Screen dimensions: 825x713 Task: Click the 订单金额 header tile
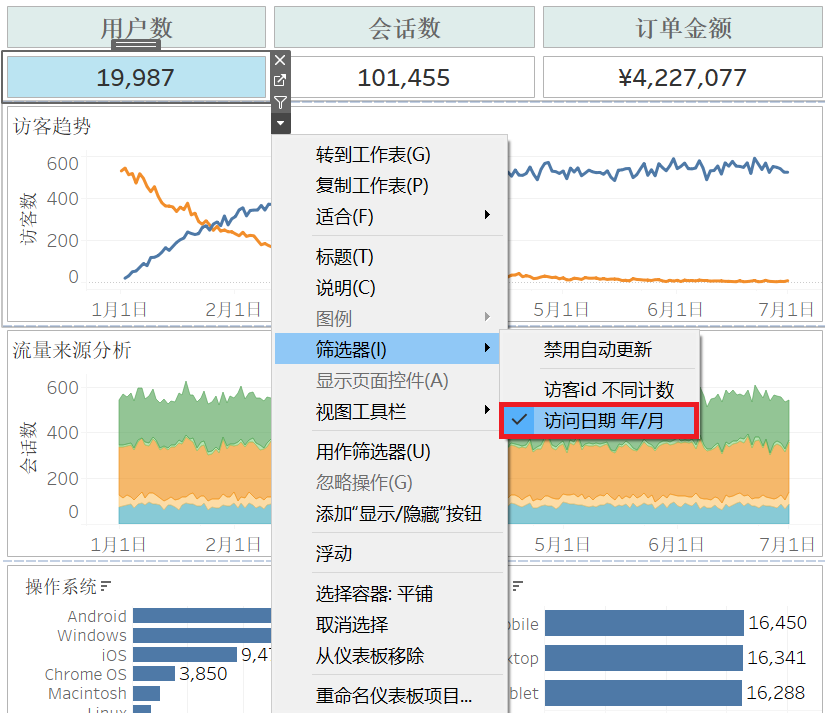click(x=683, y=27)
